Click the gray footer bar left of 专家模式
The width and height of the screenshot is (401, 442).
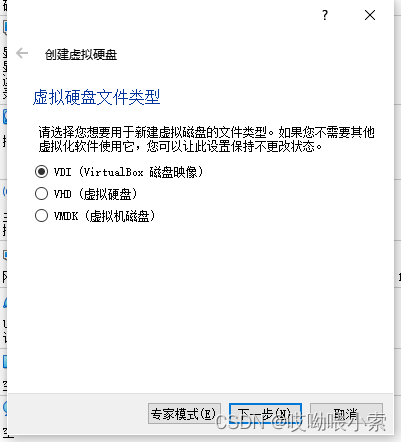pyautogui.click(x=78, y=414)
